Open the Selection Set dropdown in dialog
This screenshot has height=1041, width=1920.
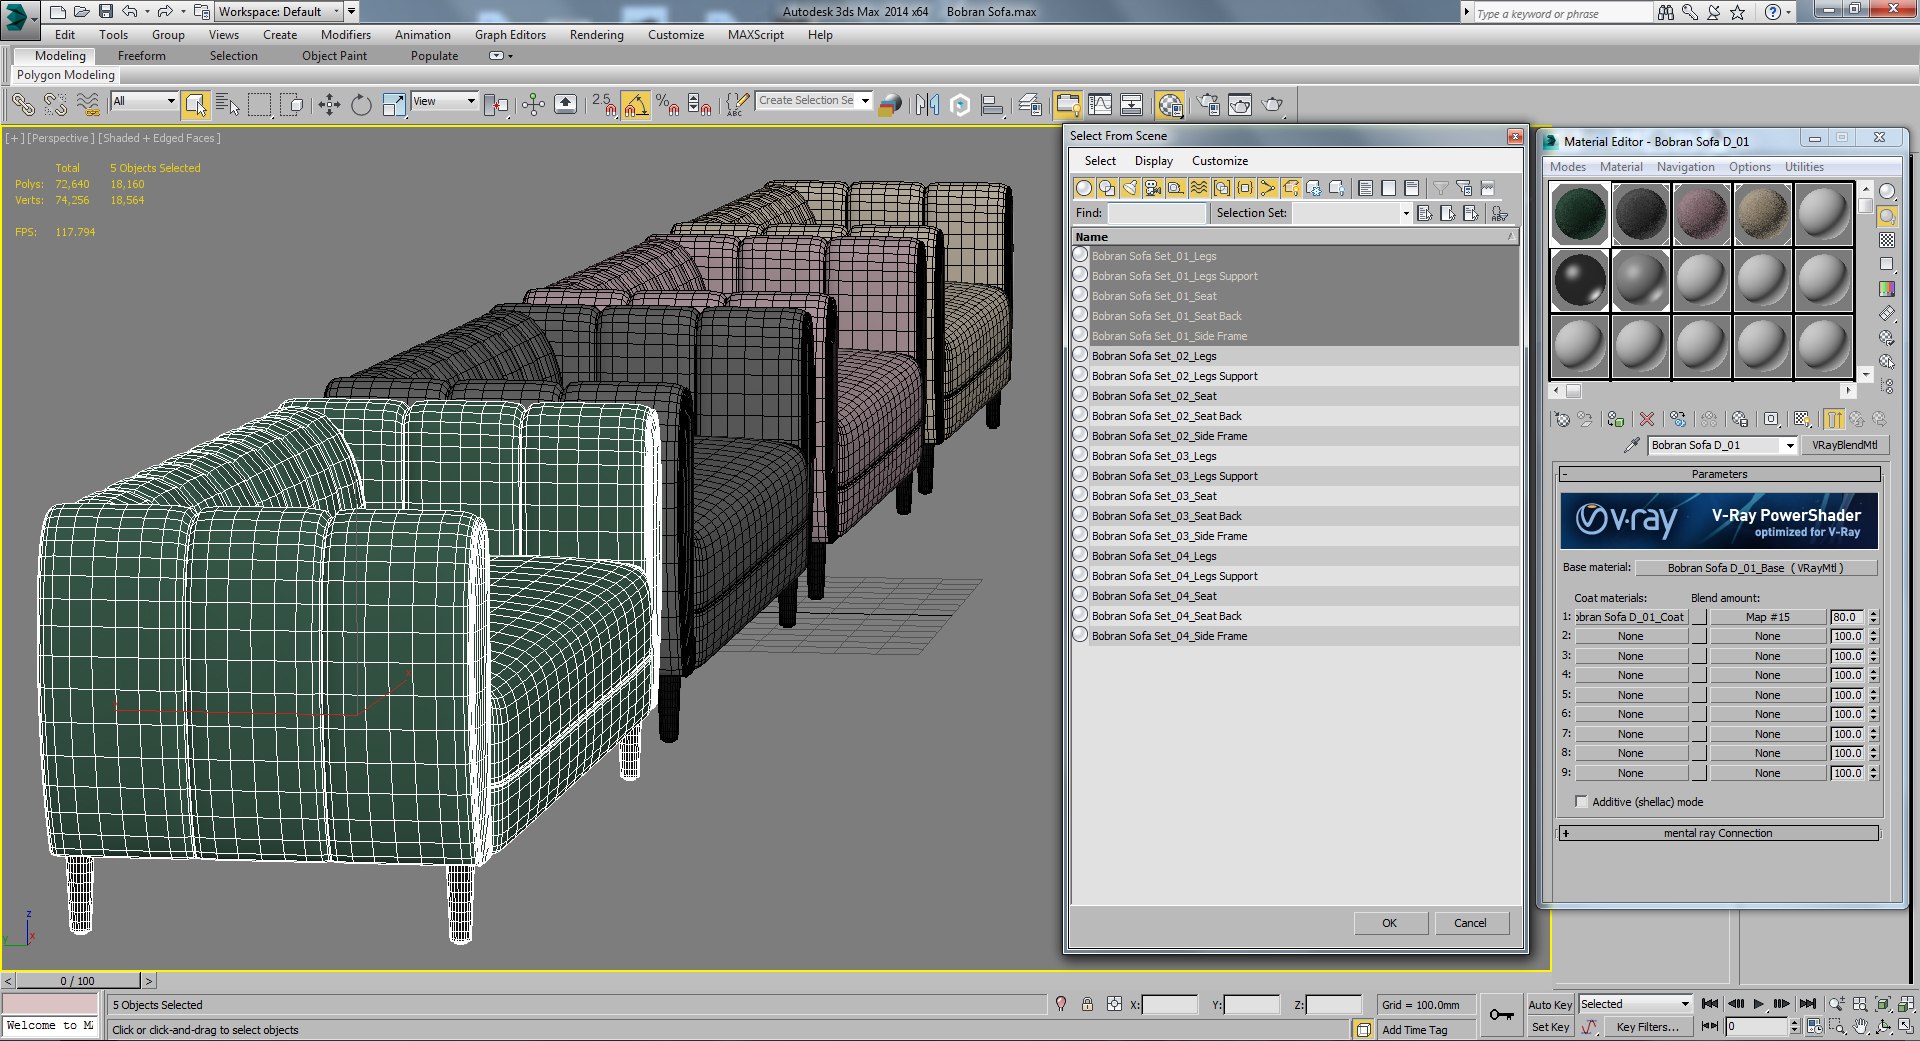click(x=1405, y=213)
